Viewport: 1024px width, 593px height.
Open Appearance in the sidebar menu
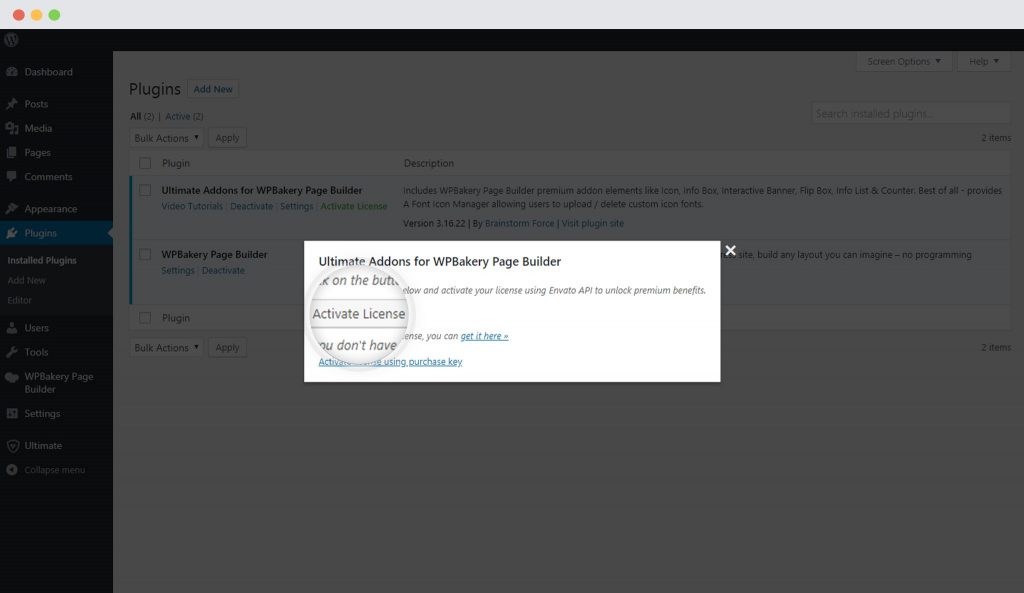pos(50,208)
